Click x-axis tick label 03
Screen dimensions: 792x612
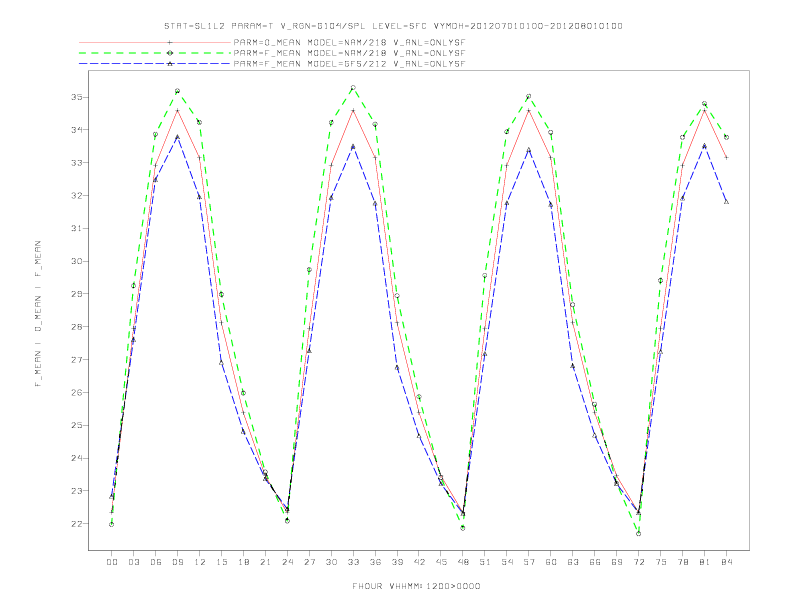(x=134, y=562)
